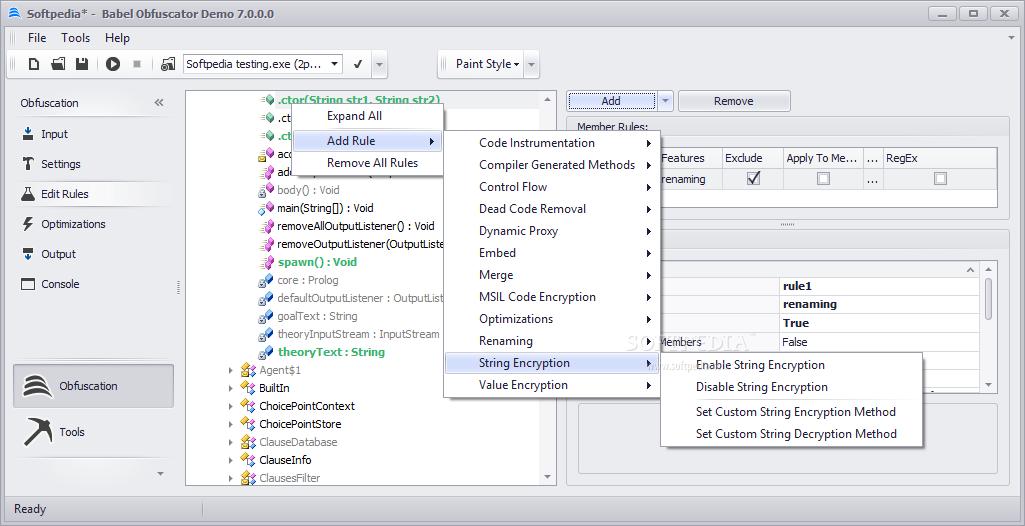Click the method icon next to main(String[])

pos(266,209)
